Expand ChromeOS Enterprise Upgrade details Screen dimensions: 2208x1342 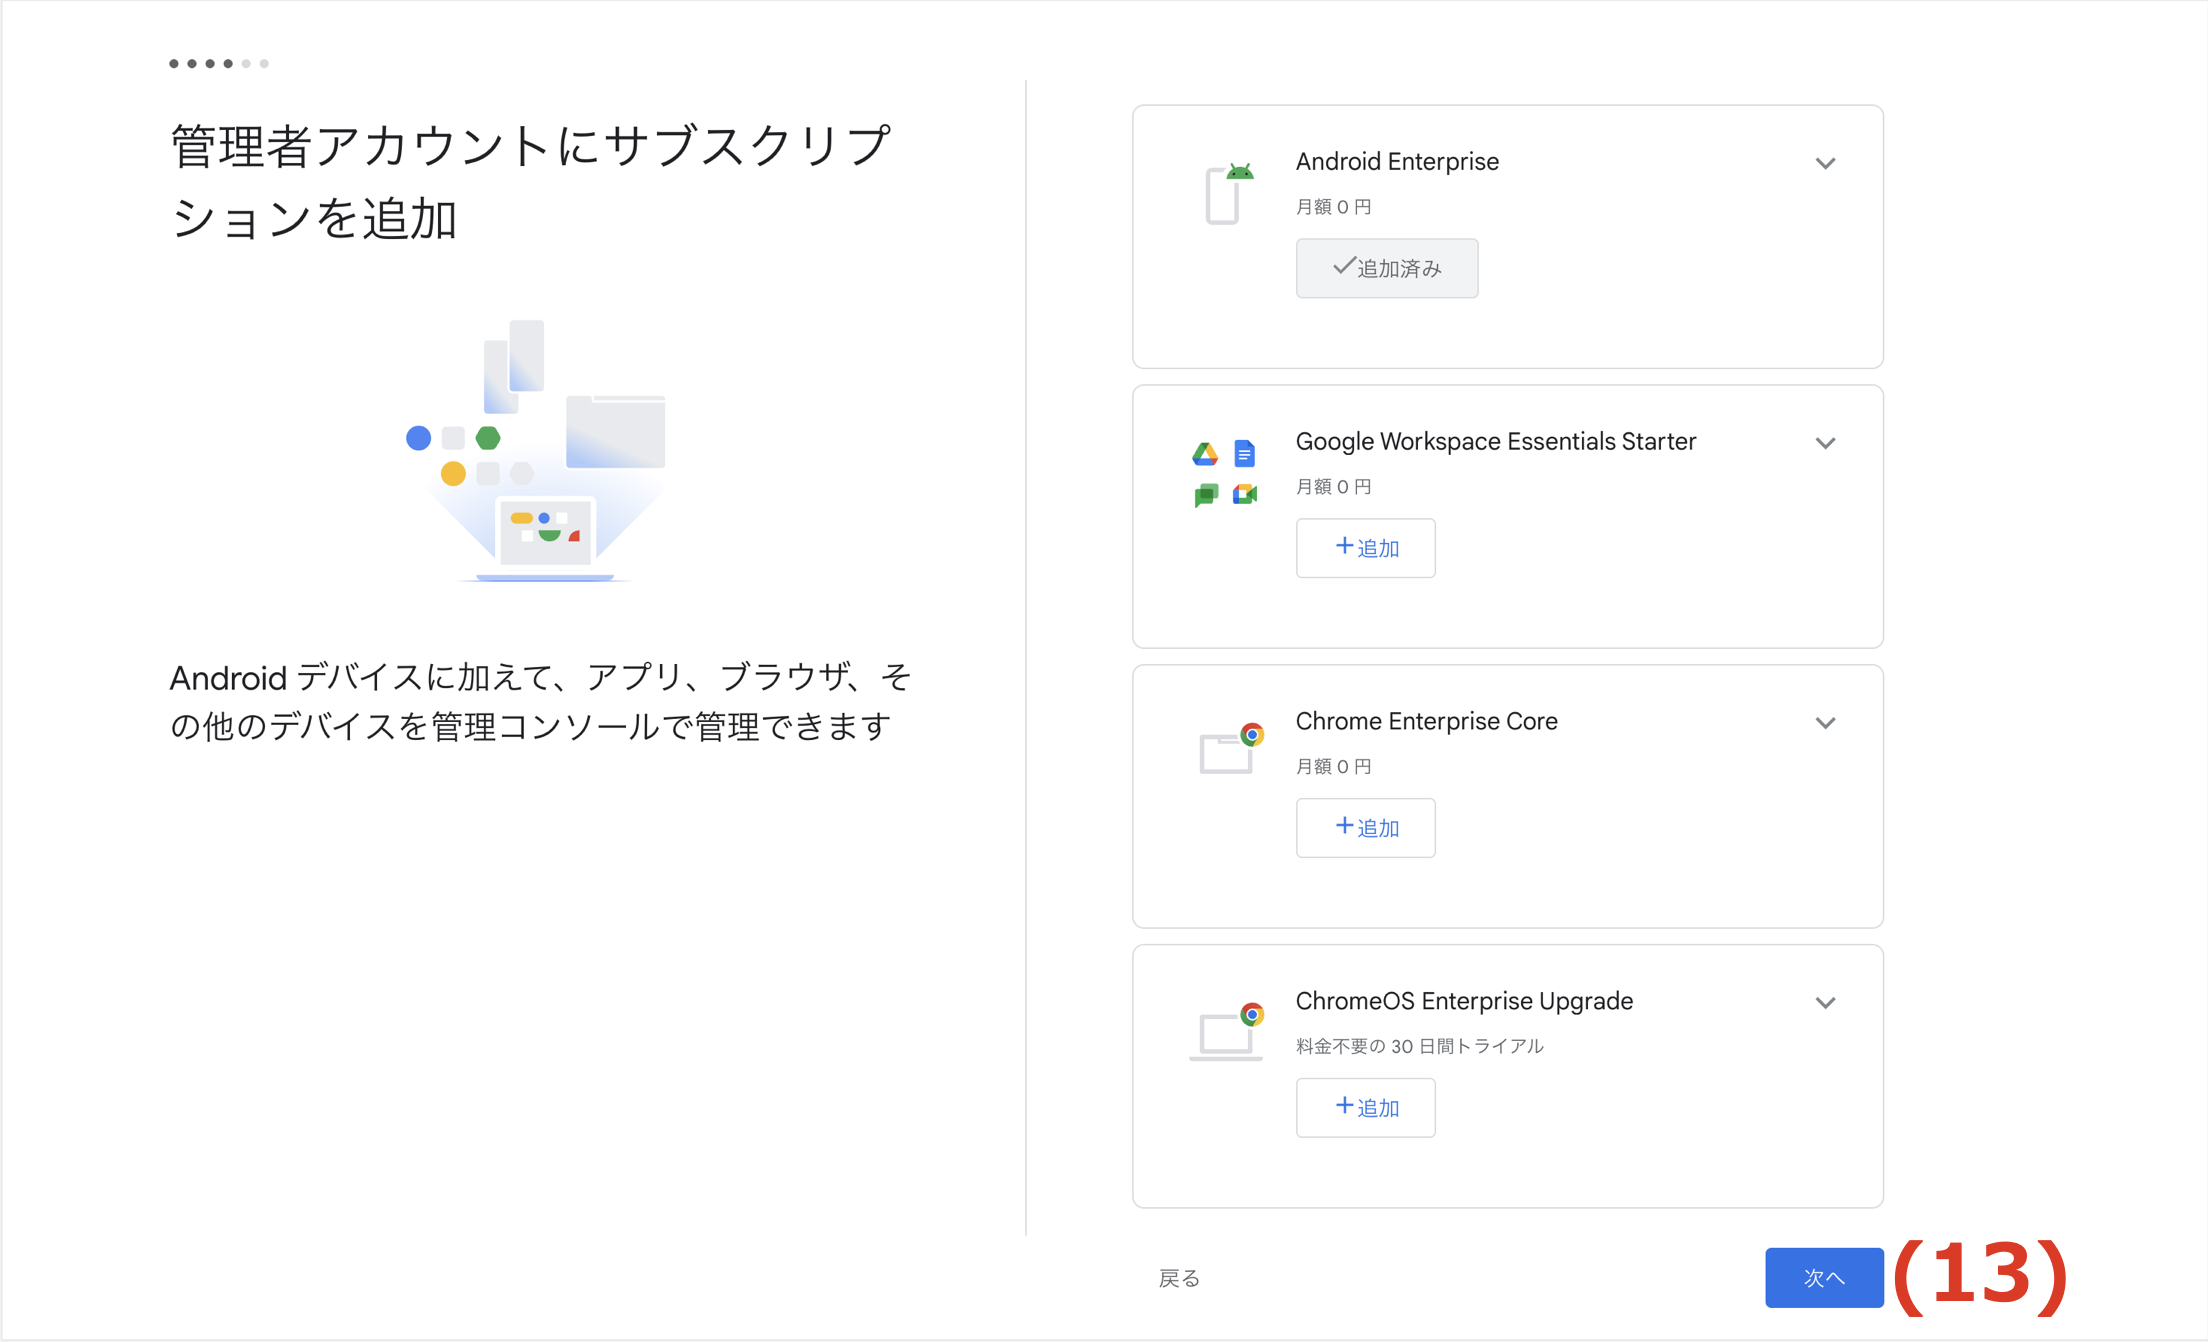click(1825, 1003)
